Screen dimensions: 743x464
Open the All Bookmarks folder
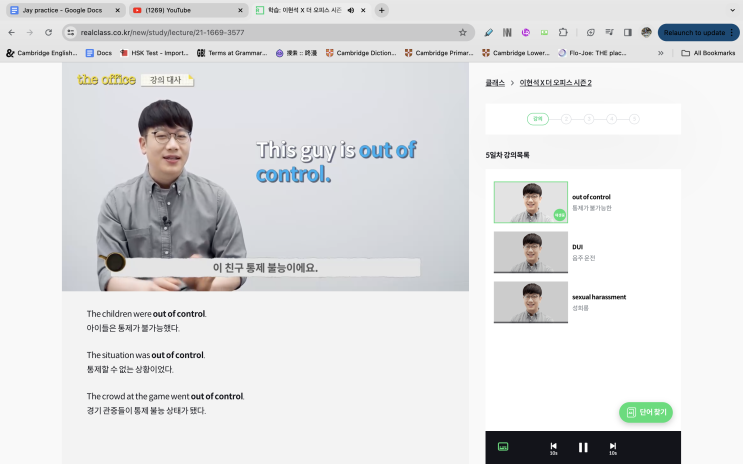point(708,53)
